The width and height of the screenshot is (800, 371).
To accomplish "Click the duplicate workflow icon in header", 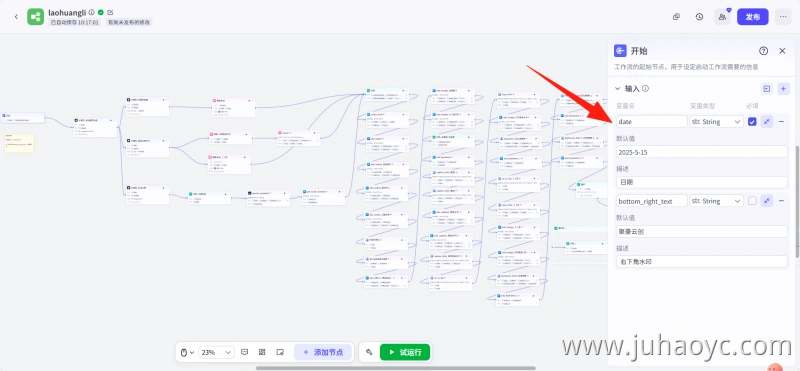I will click(676, 17).
